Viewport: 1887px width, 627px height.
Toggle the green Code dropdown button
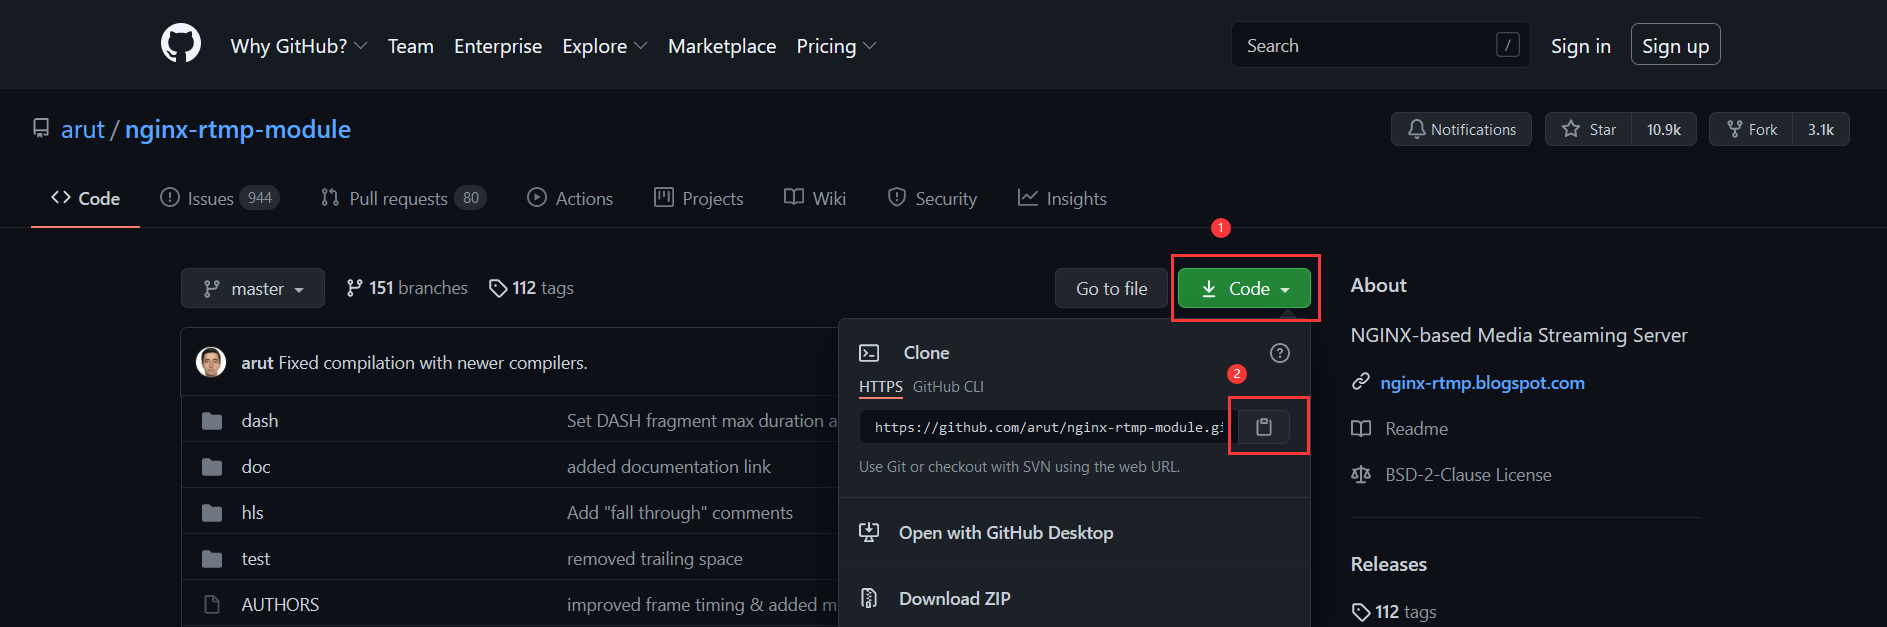click(1244, 288)
